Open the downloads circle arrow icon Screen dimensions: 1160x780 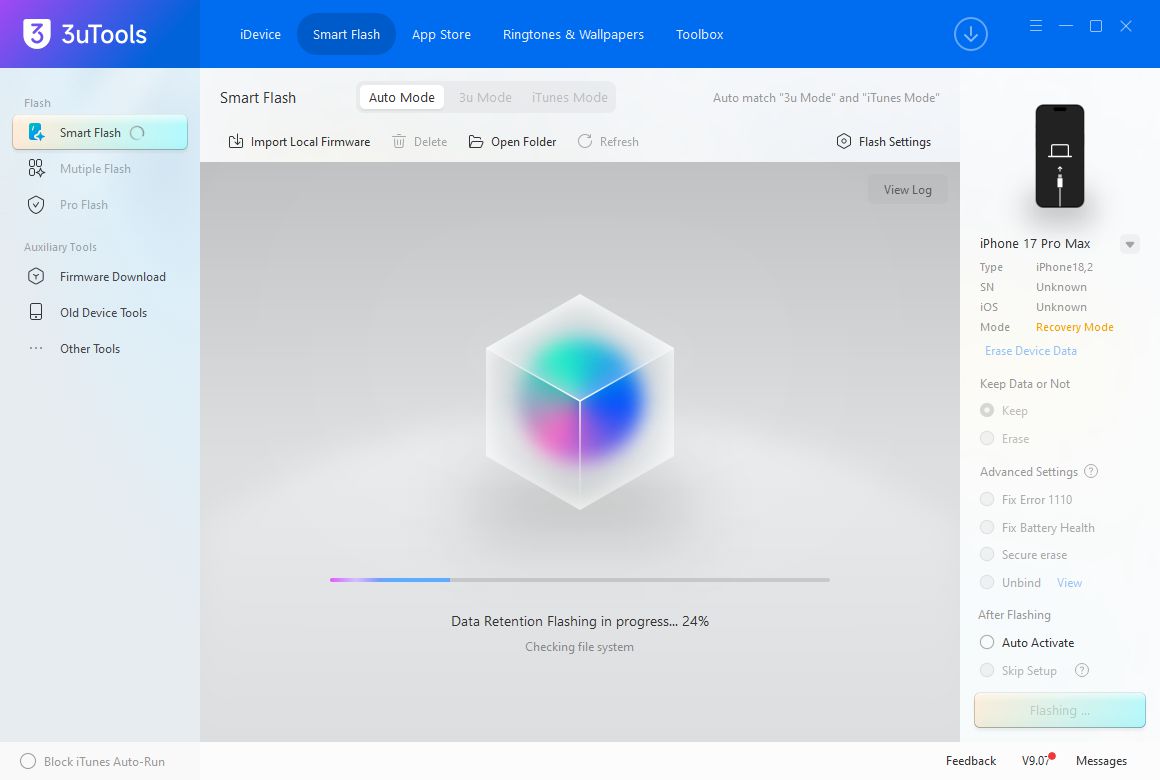[971, 34]
